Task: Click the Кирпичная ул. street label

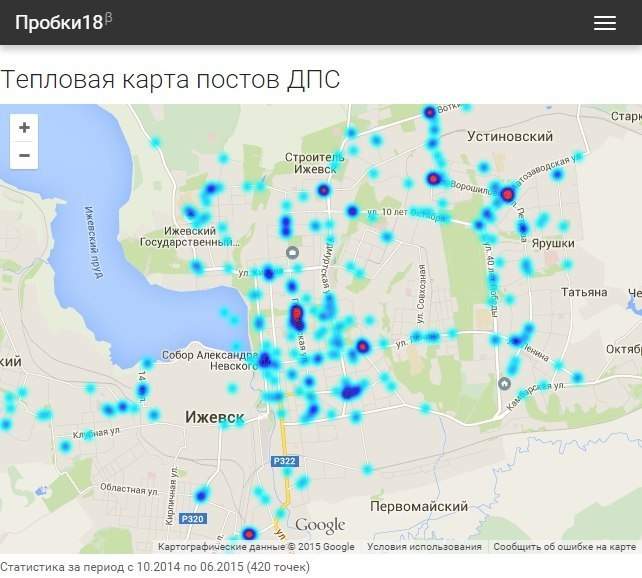Action: (x=171, y=496)
